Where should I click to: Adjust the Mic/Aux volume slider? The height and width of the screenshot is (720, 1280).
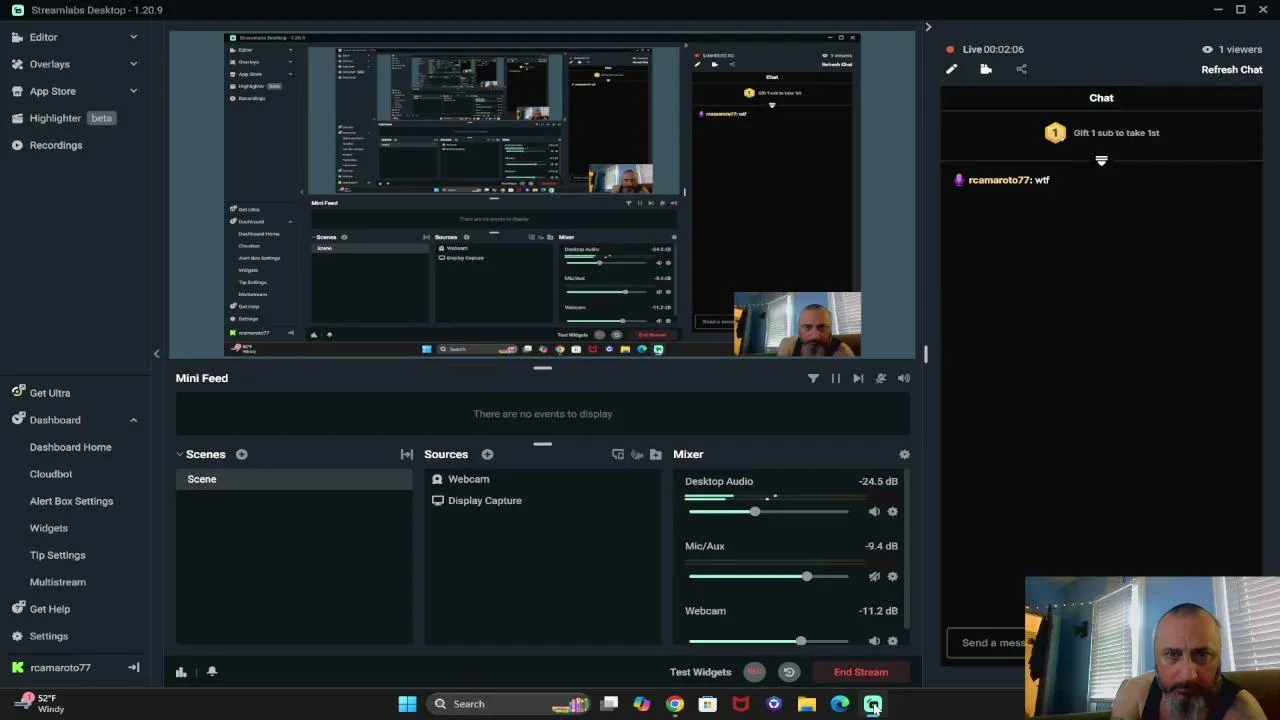click(768, 576)
